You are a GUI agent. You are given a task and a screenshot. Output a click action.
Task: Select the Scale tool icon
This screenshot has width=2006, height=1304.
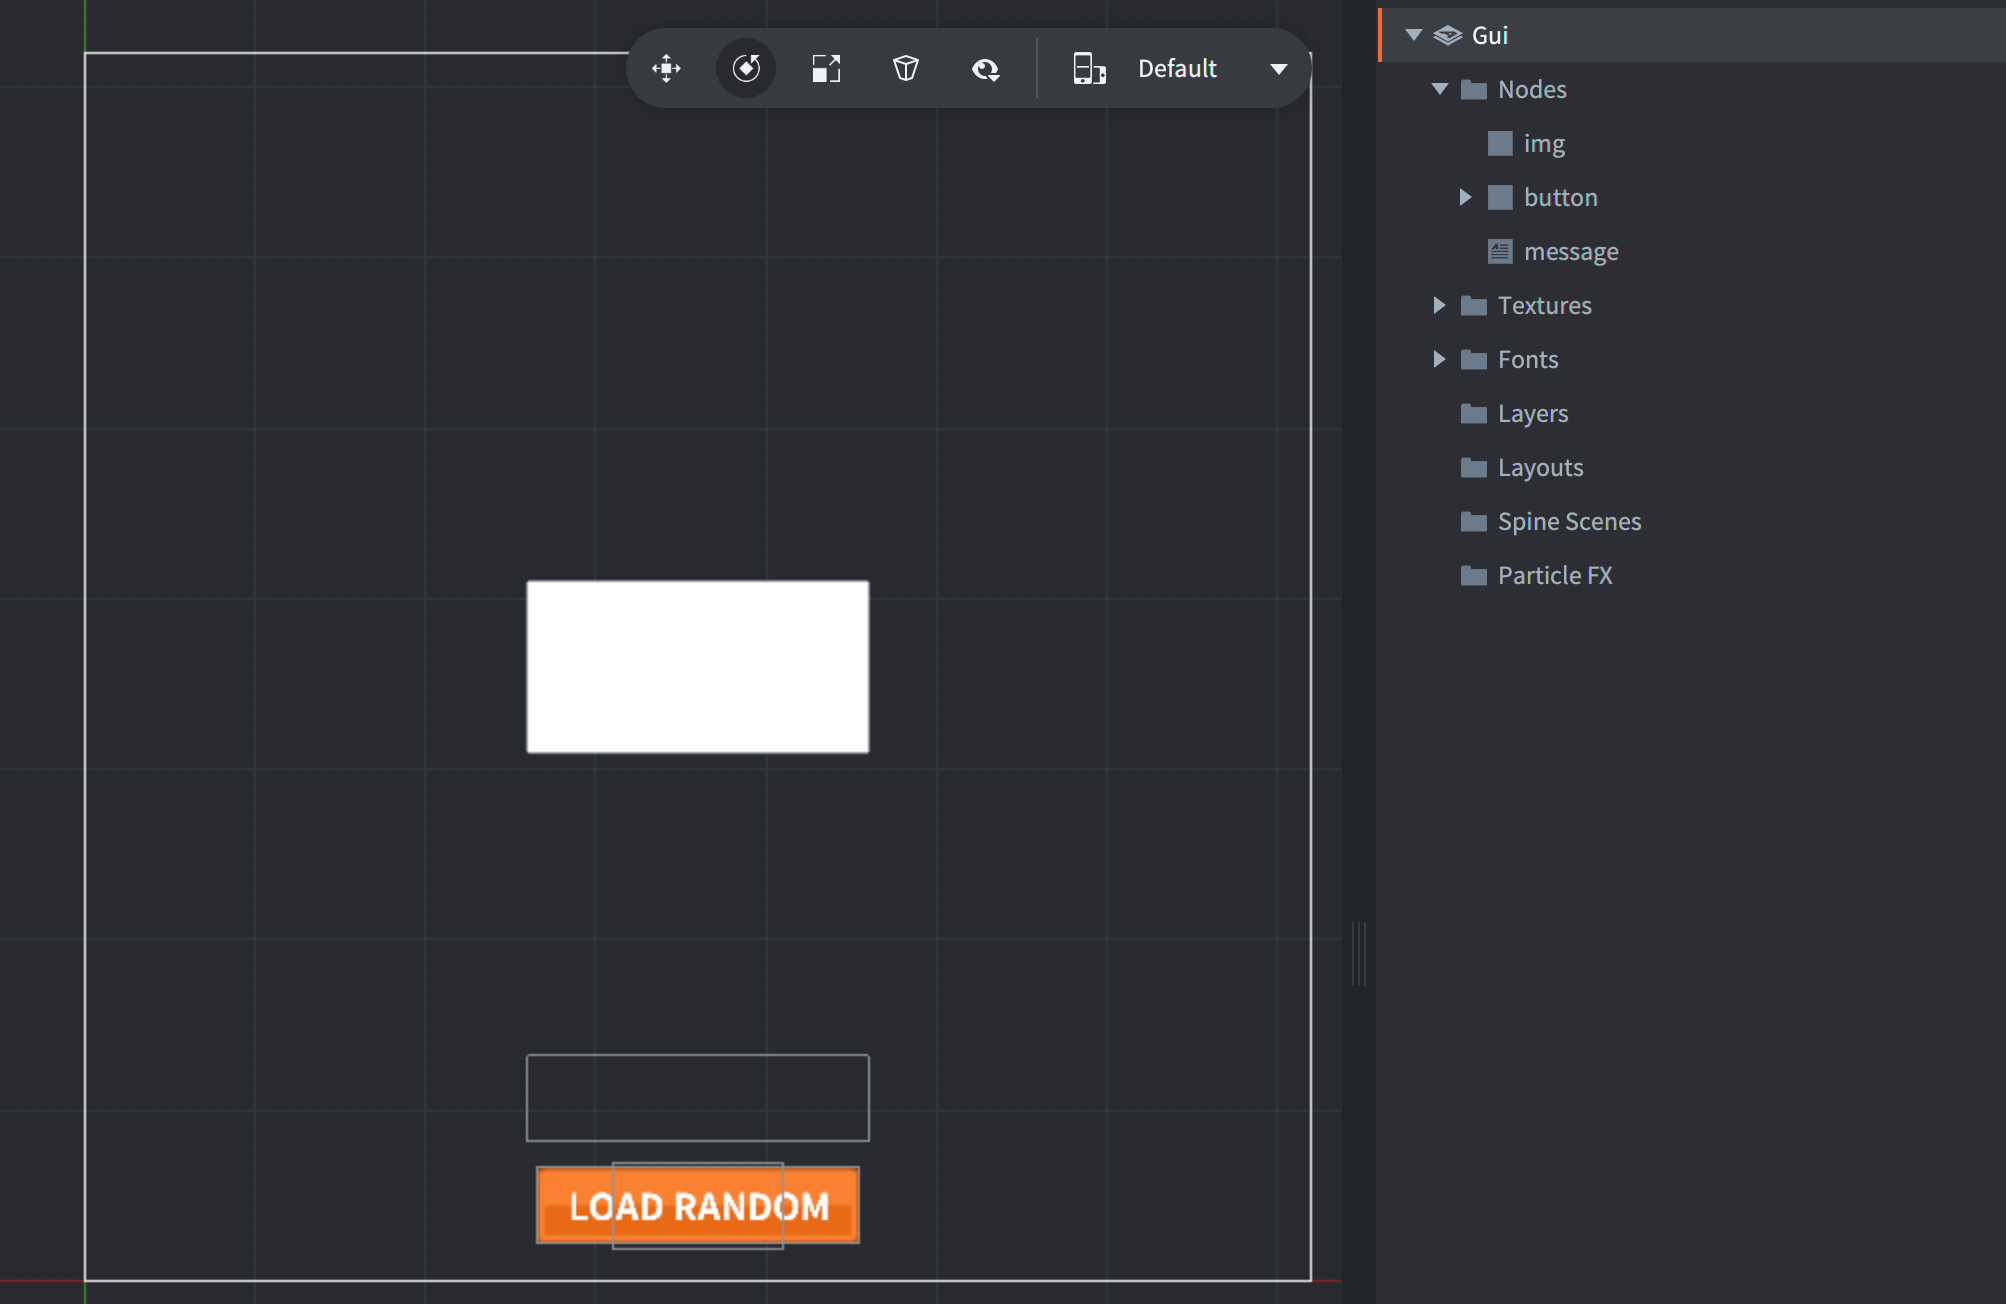pyautogui.click(x=825, y=67)
